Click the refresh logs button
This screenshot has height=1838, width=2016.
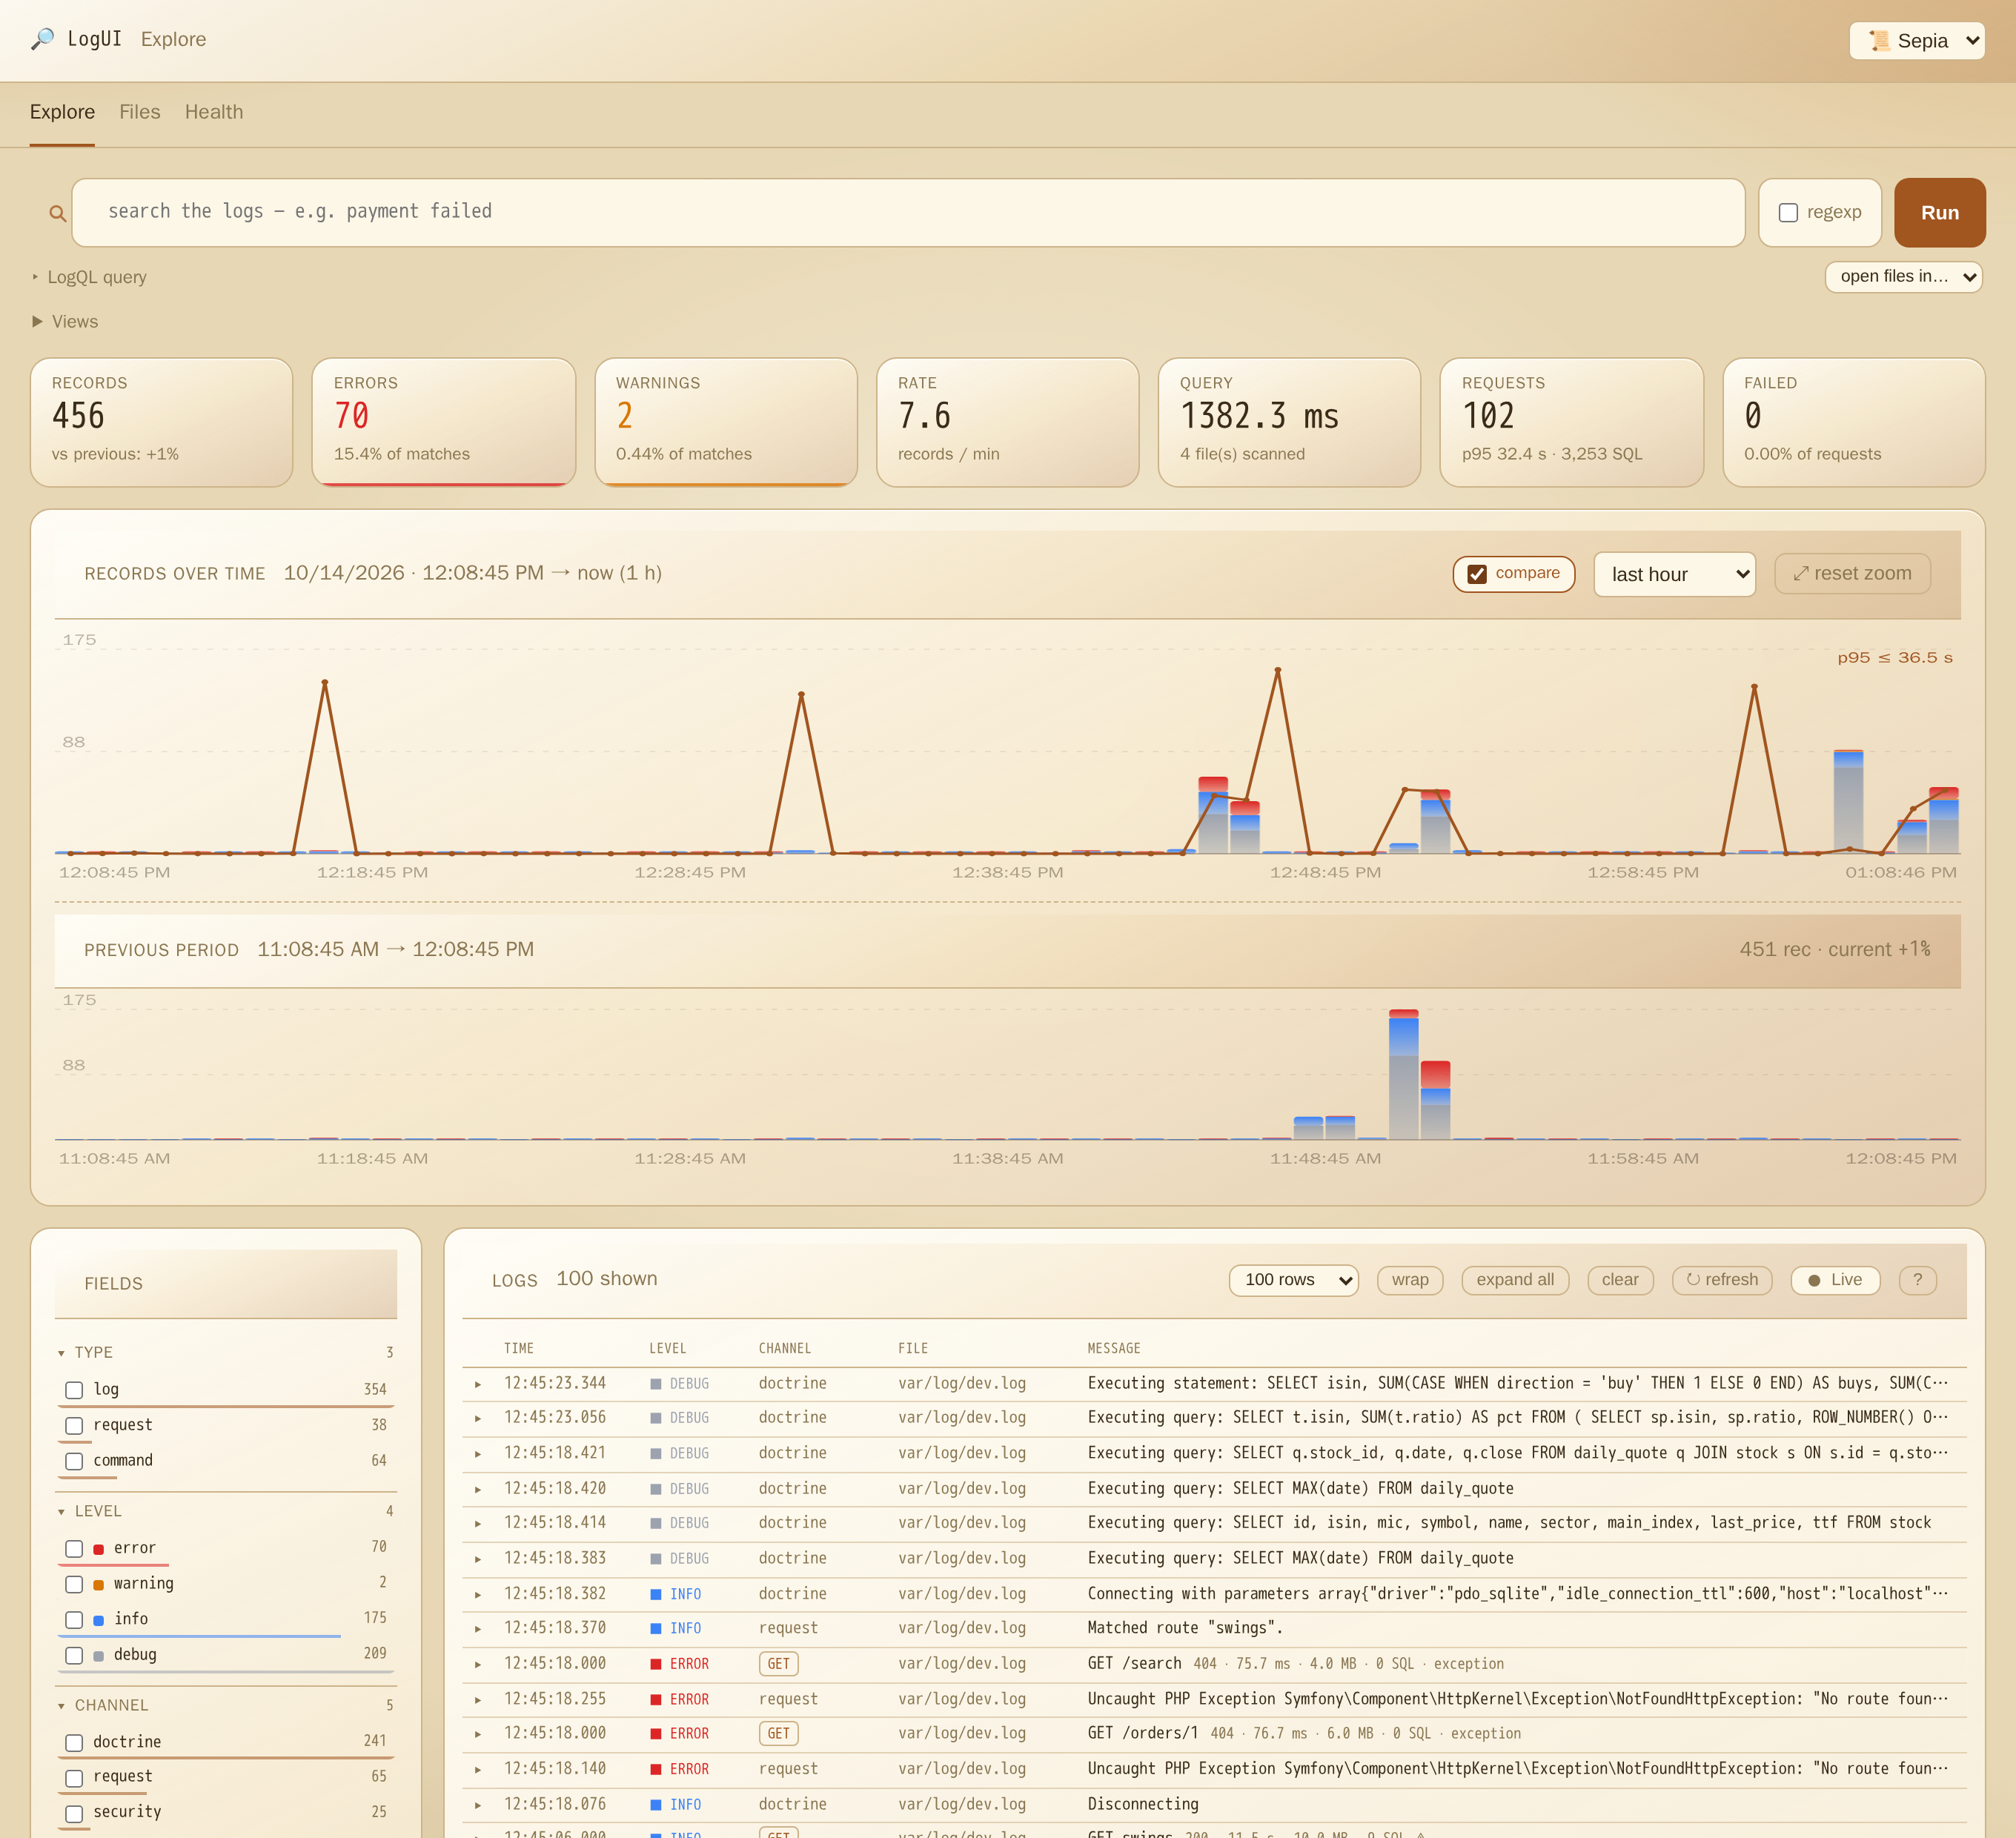pyautogui.click(x=1722, y=1280)
